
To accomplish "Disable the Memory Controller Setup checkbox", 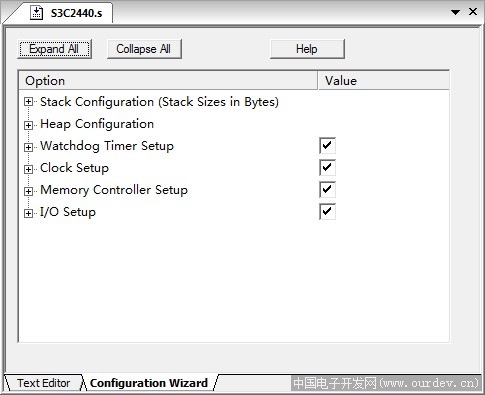I will pyautogui.click(x=327, y=190).
